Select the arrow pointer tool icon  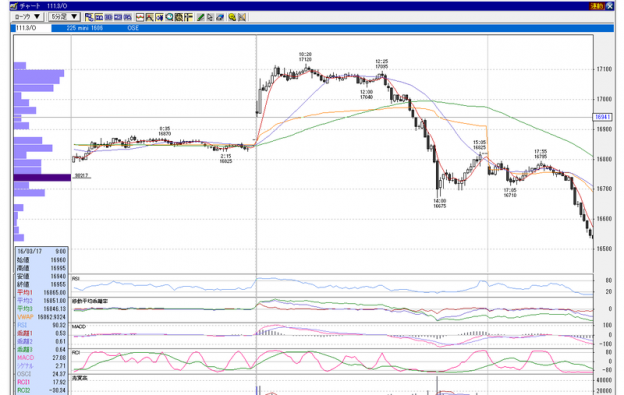pyautogui.click(x=210, y=17)
